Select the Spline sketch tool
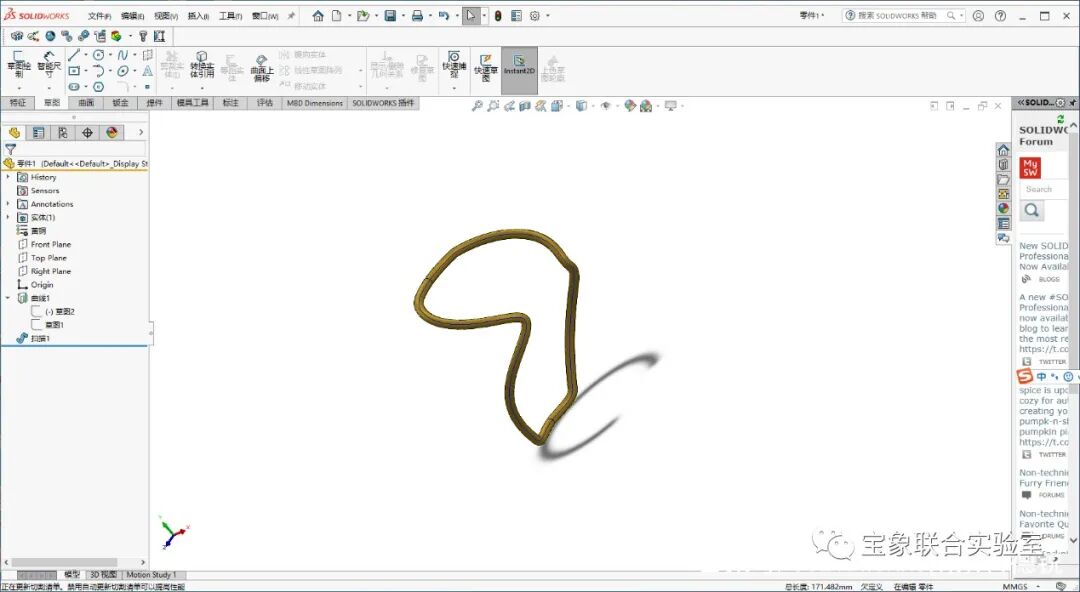Screen dimensions: 1080x592 123,55
